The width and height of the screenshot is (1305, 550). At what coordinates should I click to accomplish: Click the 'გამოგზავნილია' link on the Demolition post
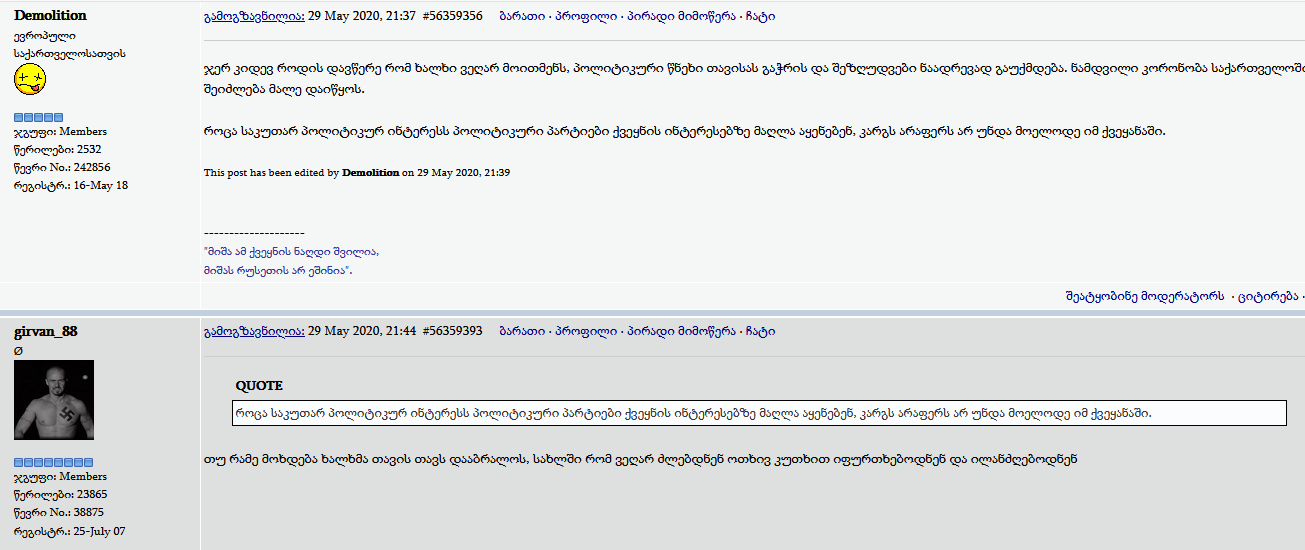coord(254,16)
